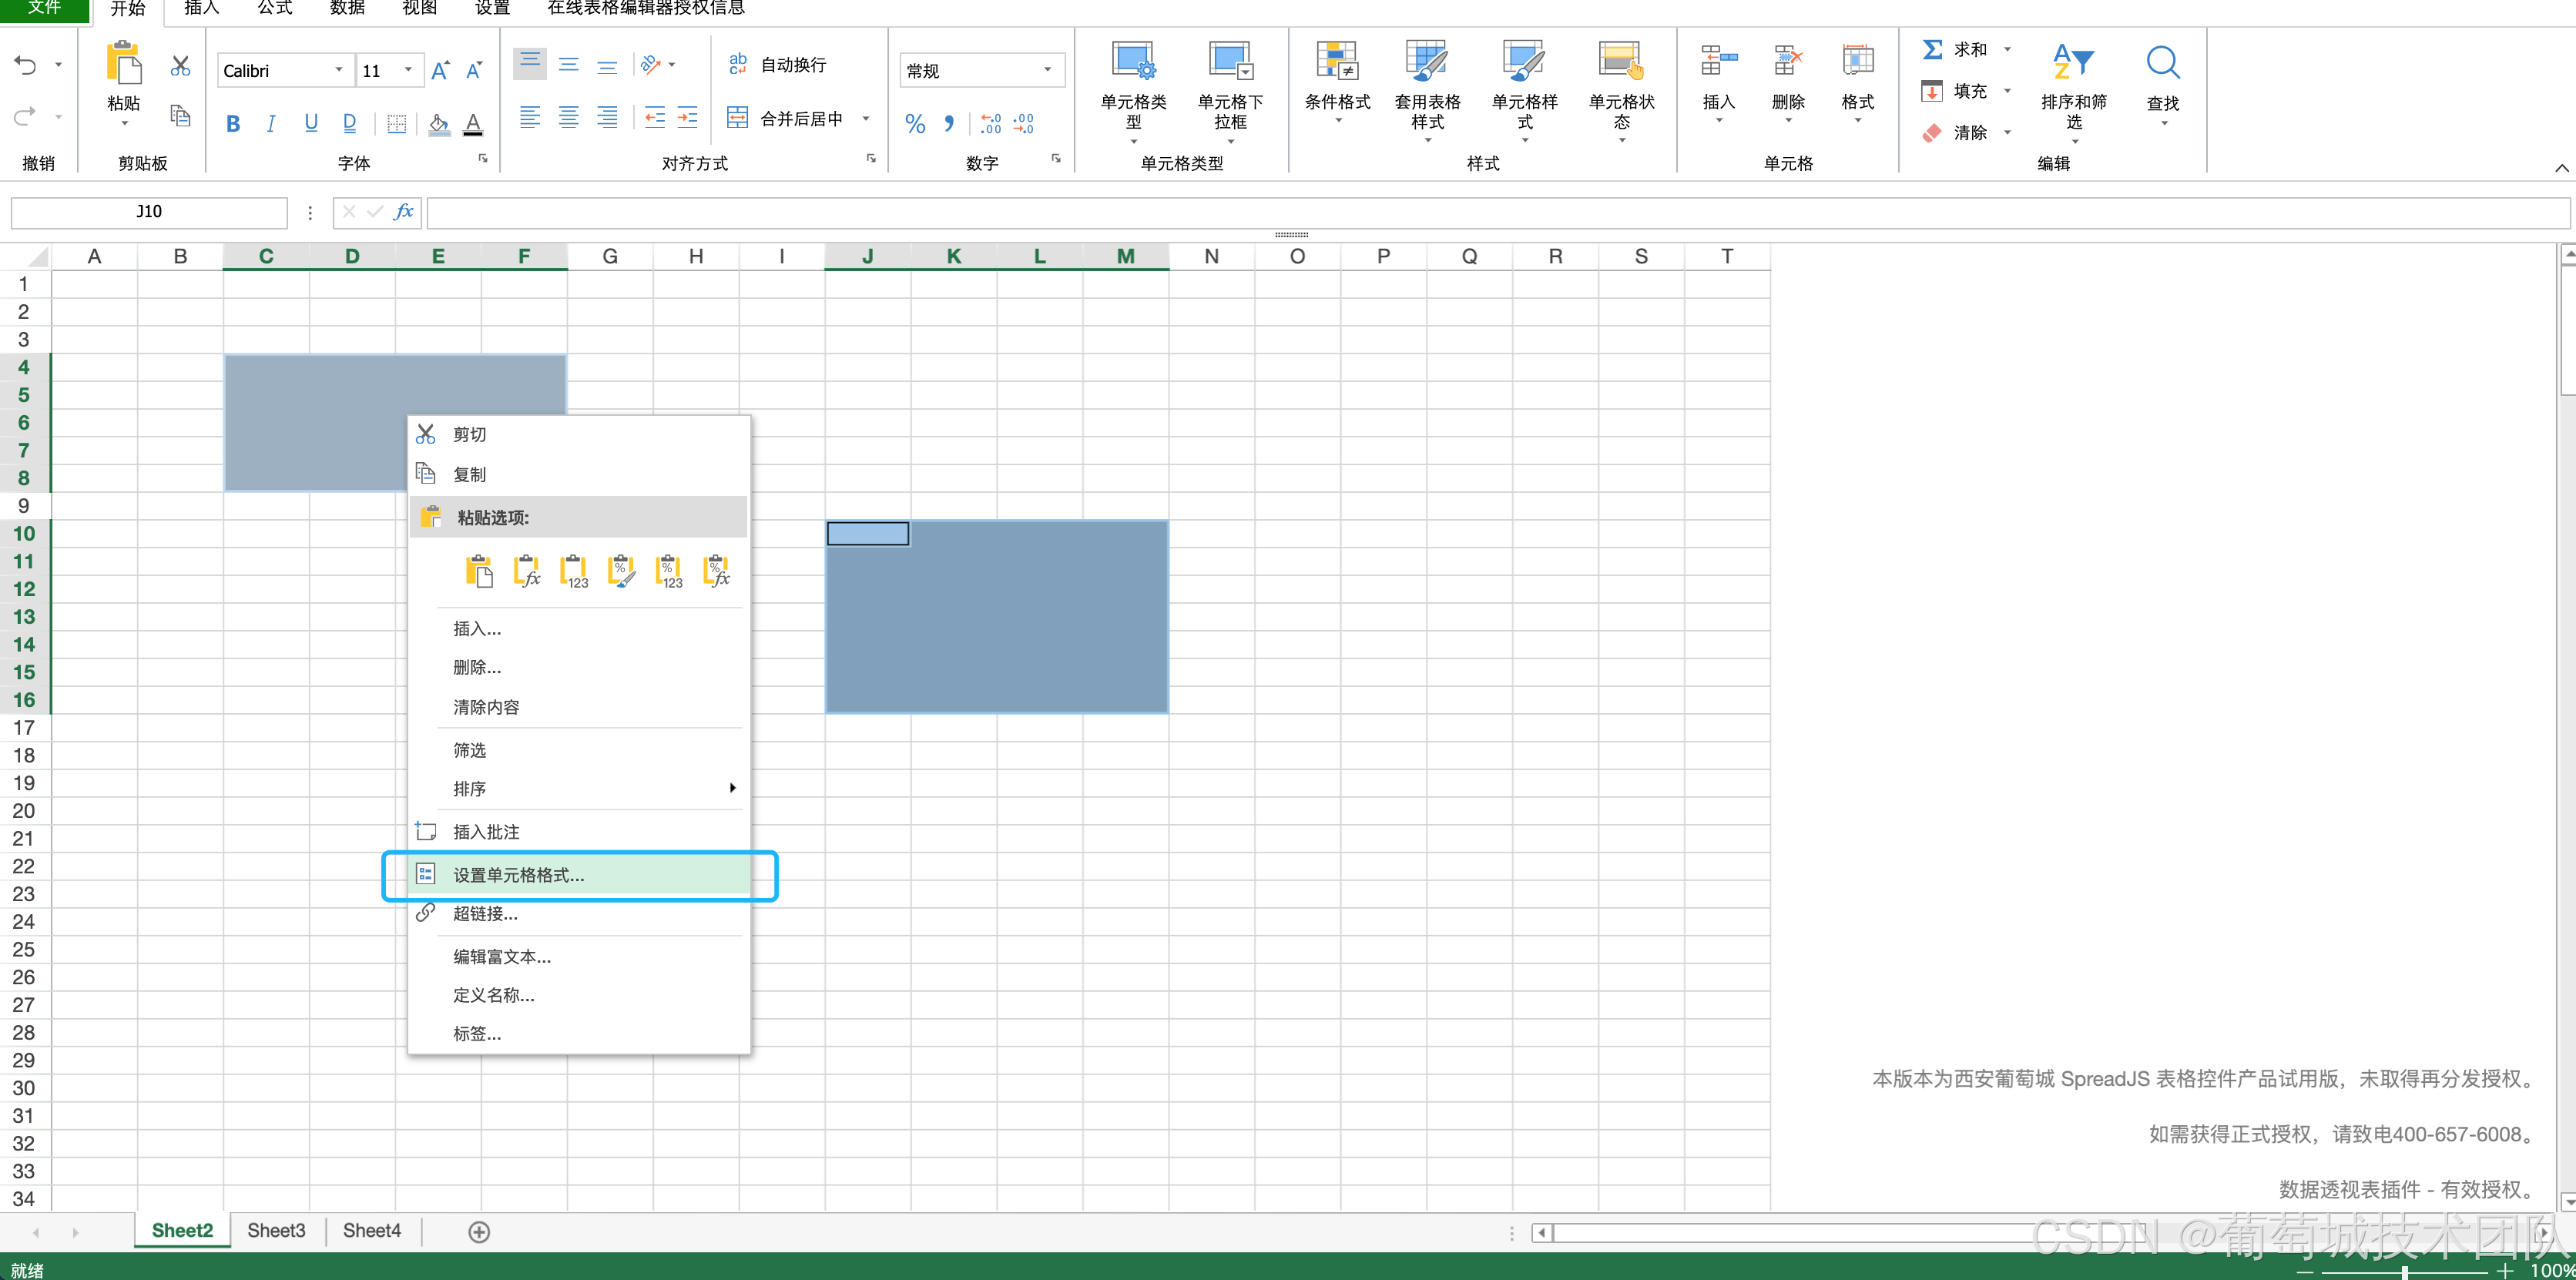The height and width of the screenshot is (1280, 2576).
Task: Select Format Cells (设置单元格格式) menu entry
Action: pyautogui.click(x=519, y=875)
